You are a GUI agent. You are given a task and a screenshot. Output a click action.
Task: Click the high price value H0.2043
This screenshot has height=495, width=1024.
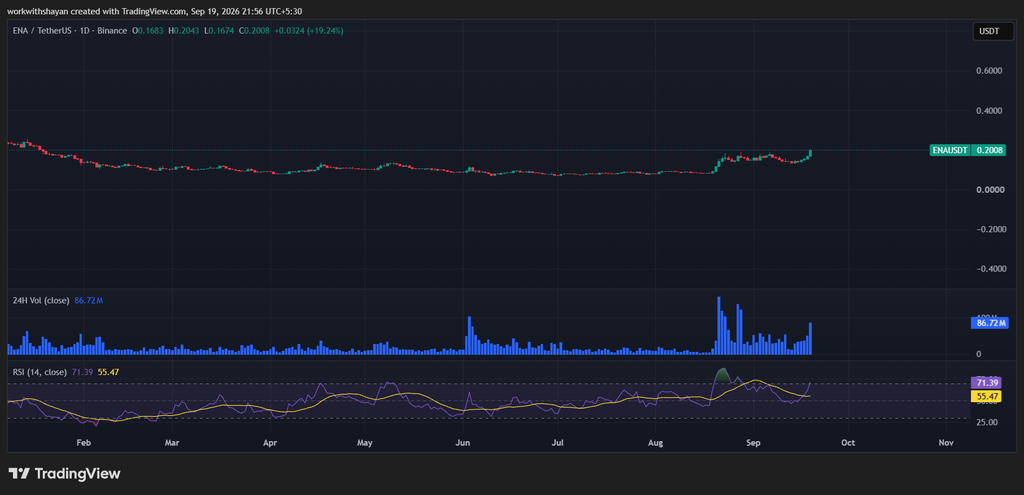[x=185, y=31]
